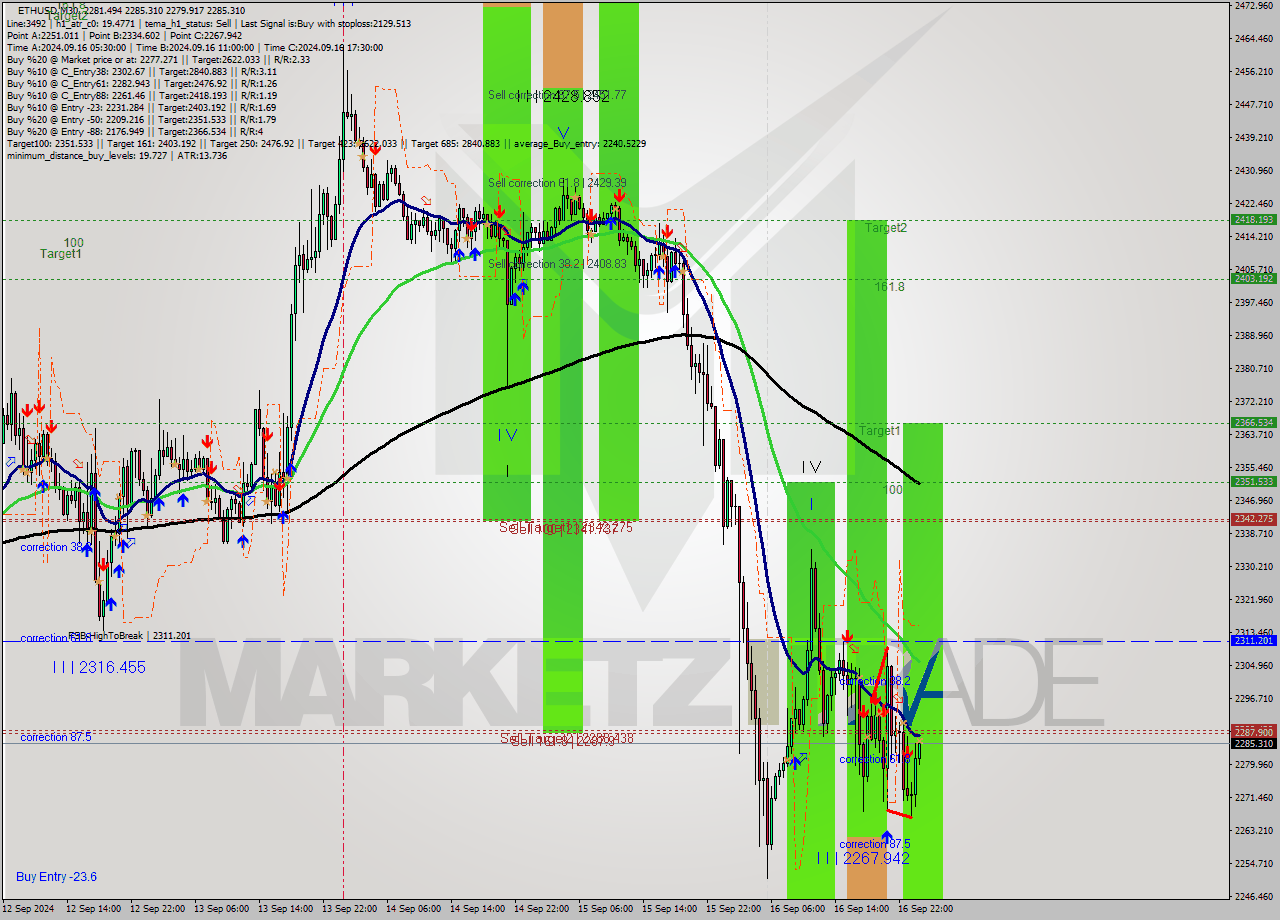
Task: Click the red 2342.275 price tag
Action: click(x=1253, y=518)
